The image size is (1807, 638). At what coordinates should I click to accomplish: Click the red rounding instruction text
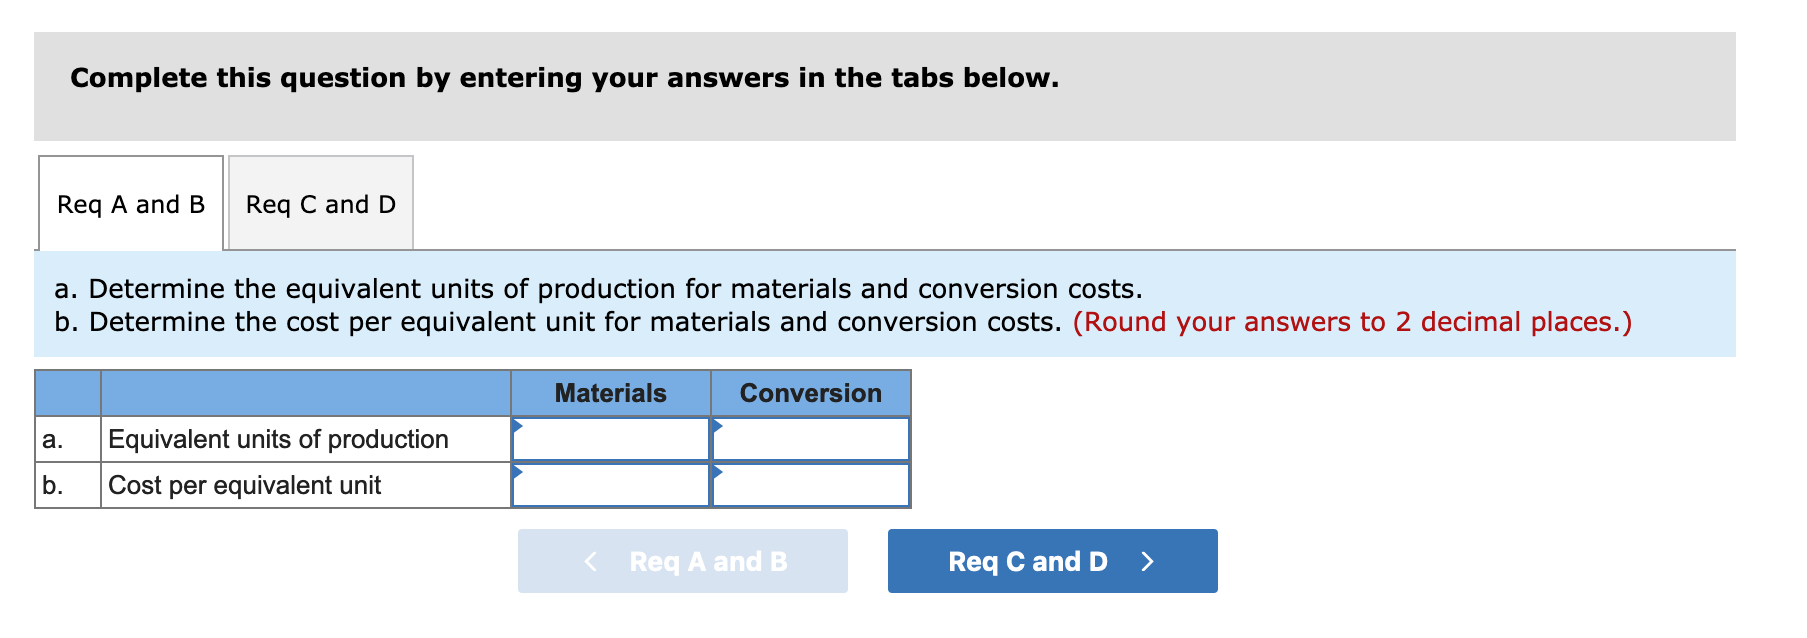click(x=1351, y=322)
